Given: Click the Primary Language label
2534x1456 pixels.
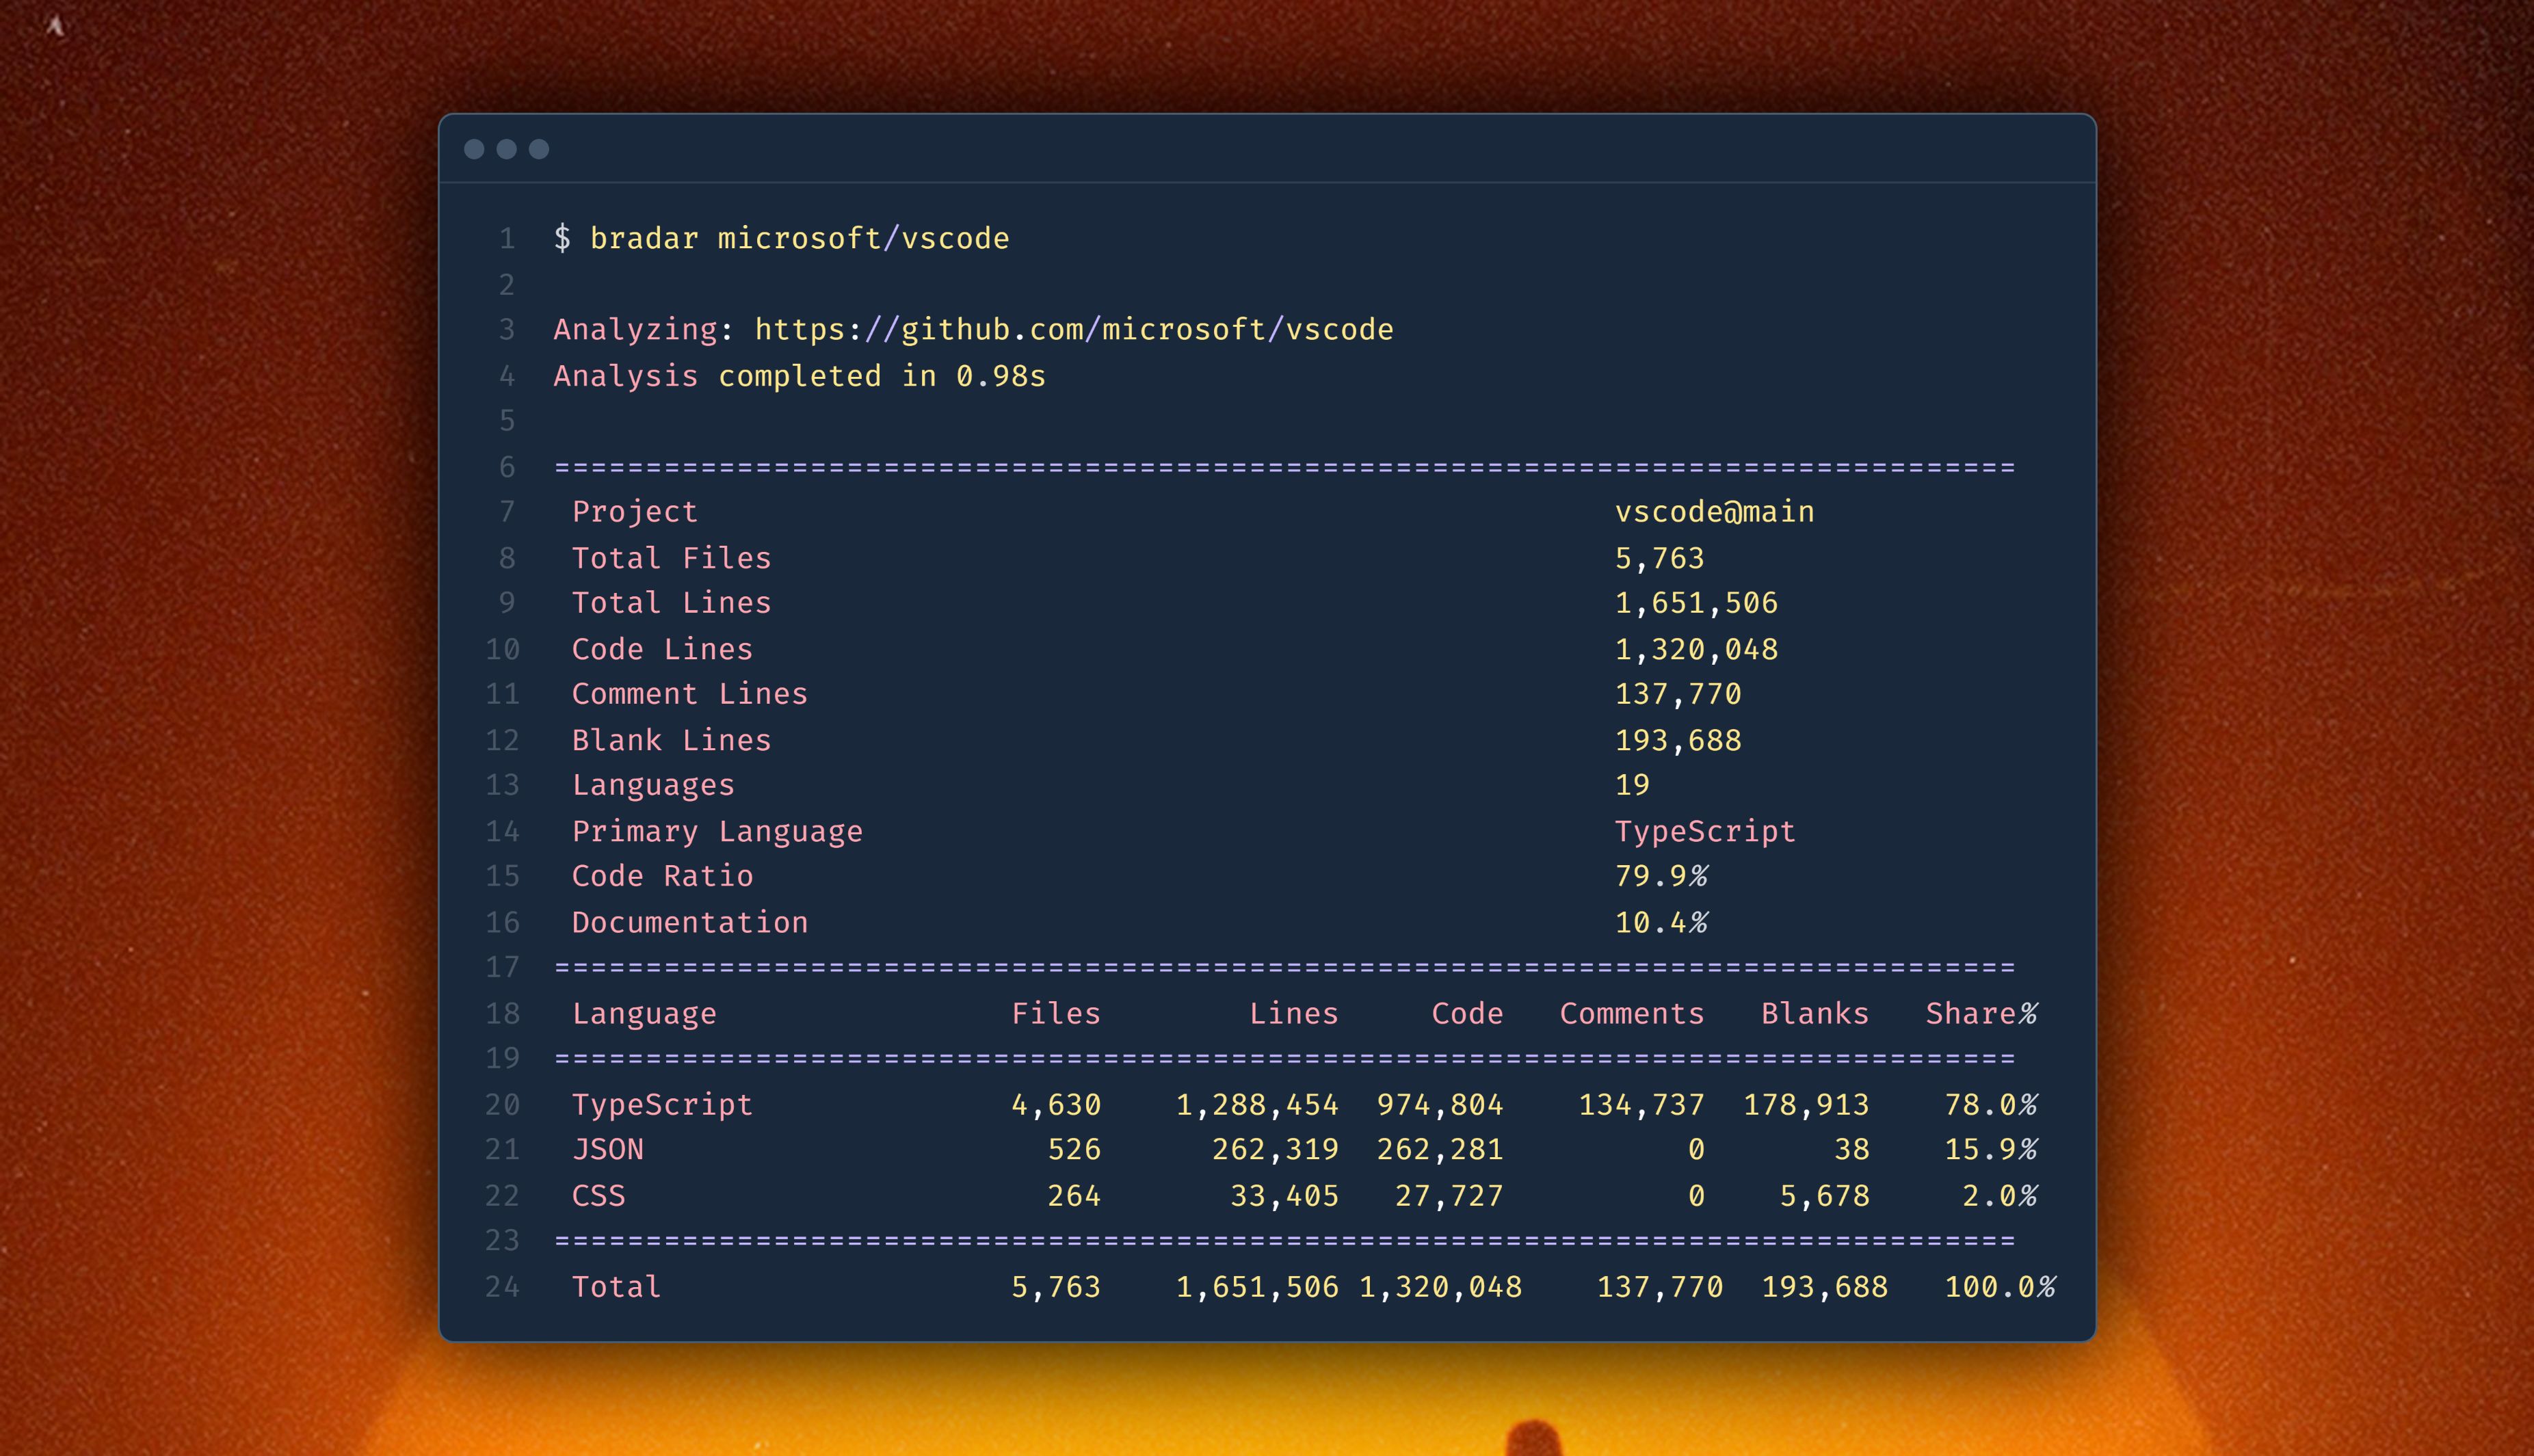Looking at the screenshot, I should click(x=717, y=831).
